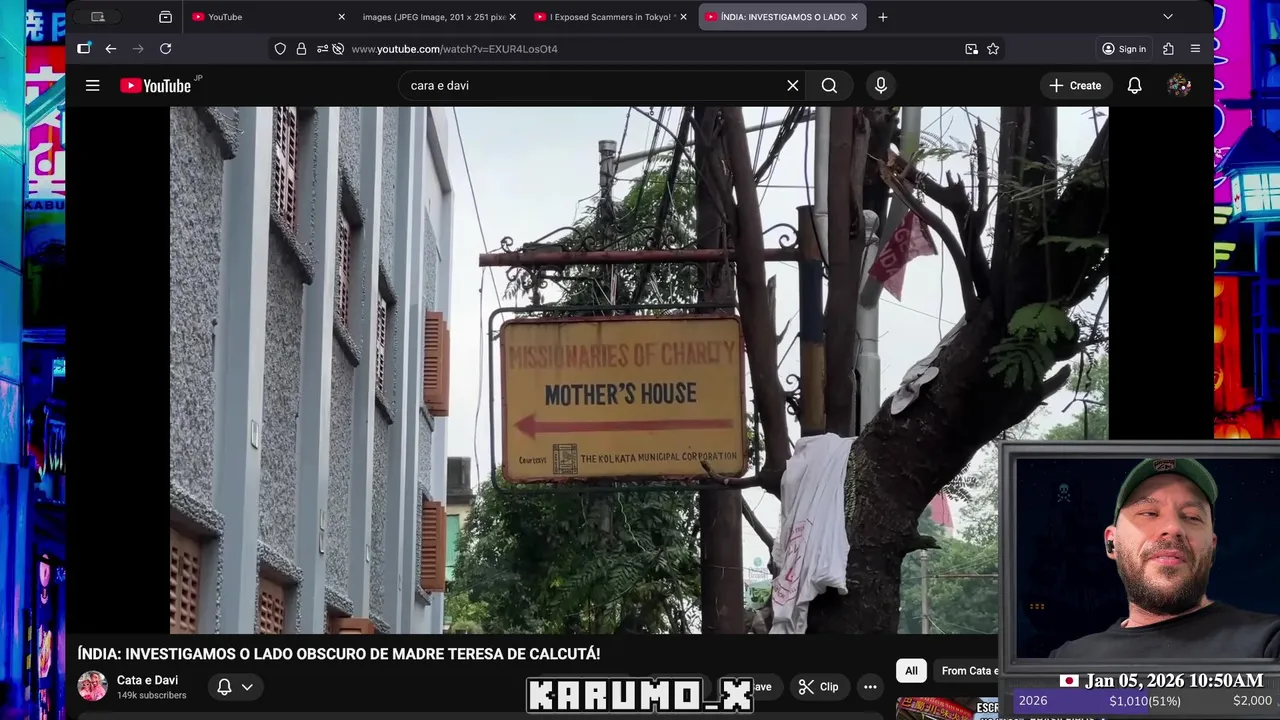Open the browser extensions puzzle icon
This screenshot has width=1280, height=720.
click(1168, 49)
